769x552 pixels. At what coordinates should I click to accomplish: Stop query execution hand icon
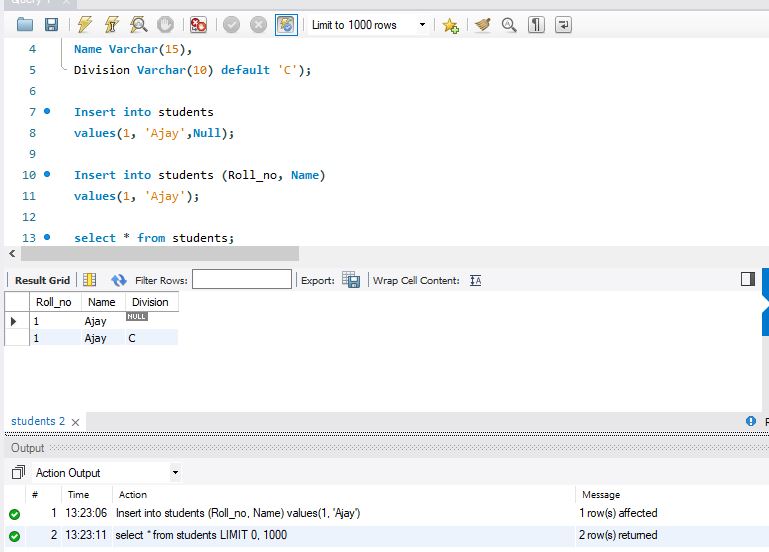point(165,25)
